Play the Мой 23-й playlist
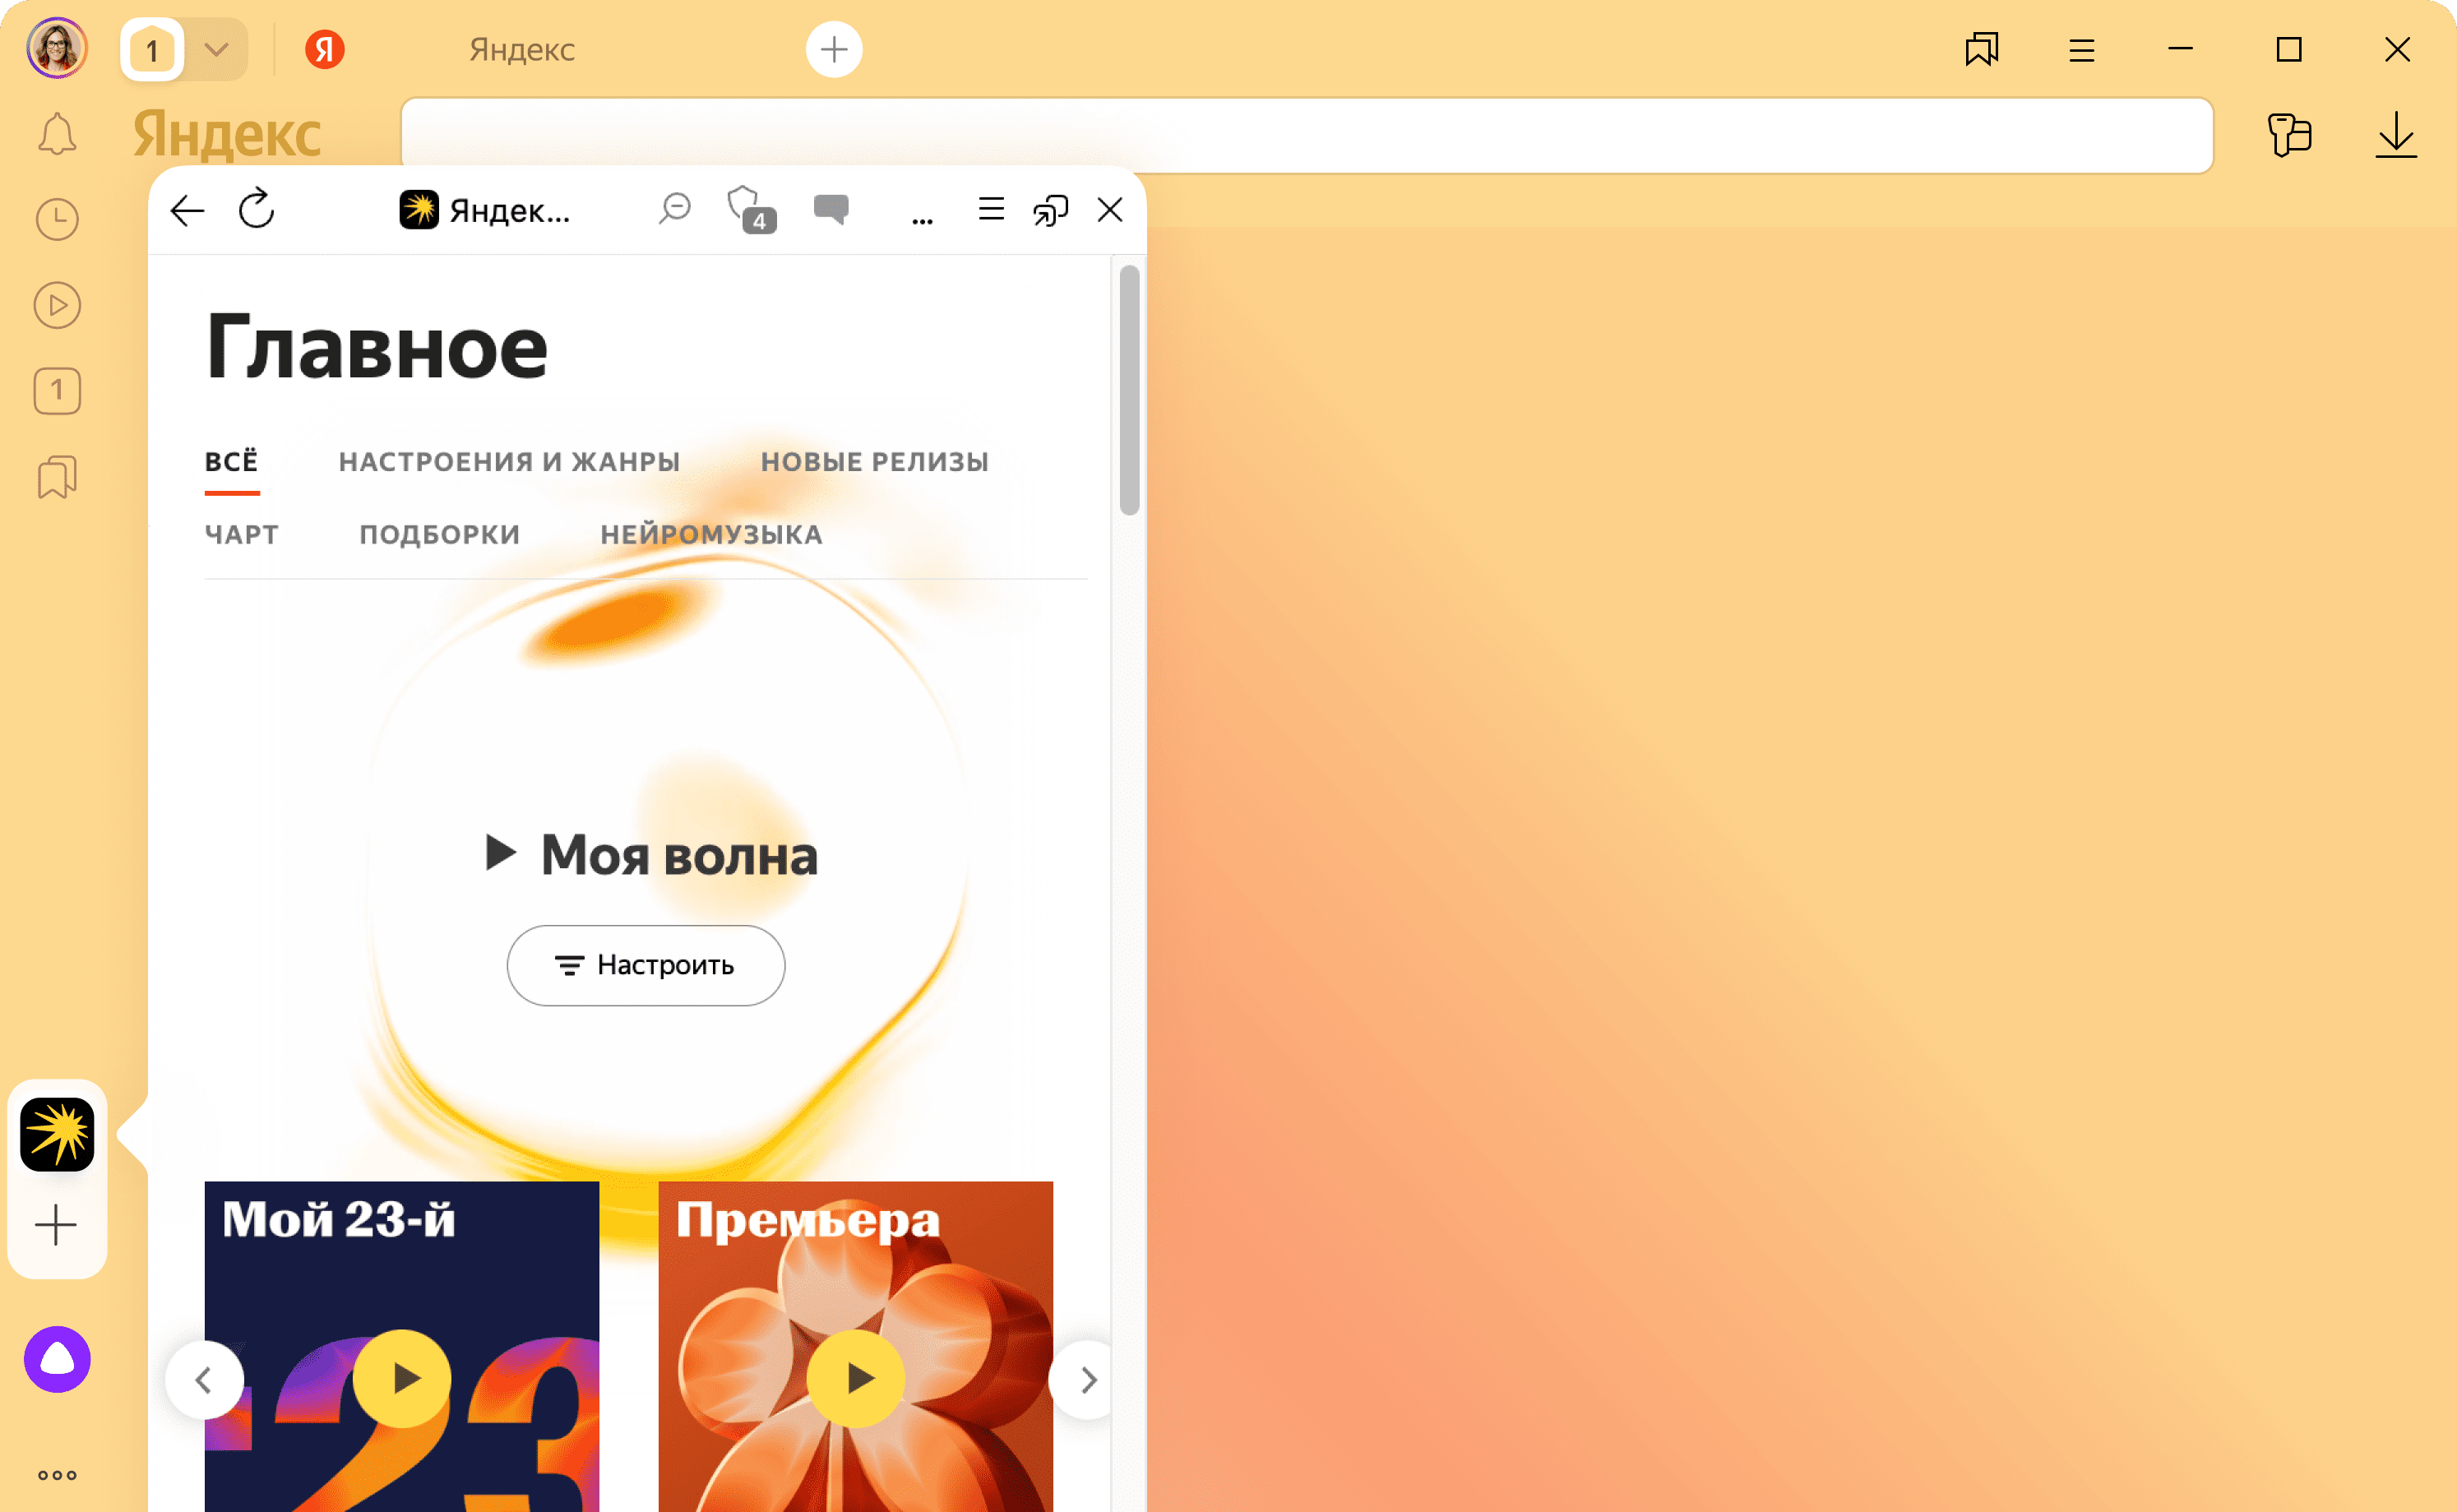This screenshot has height=1512, width=2457. coord(402,1378)
